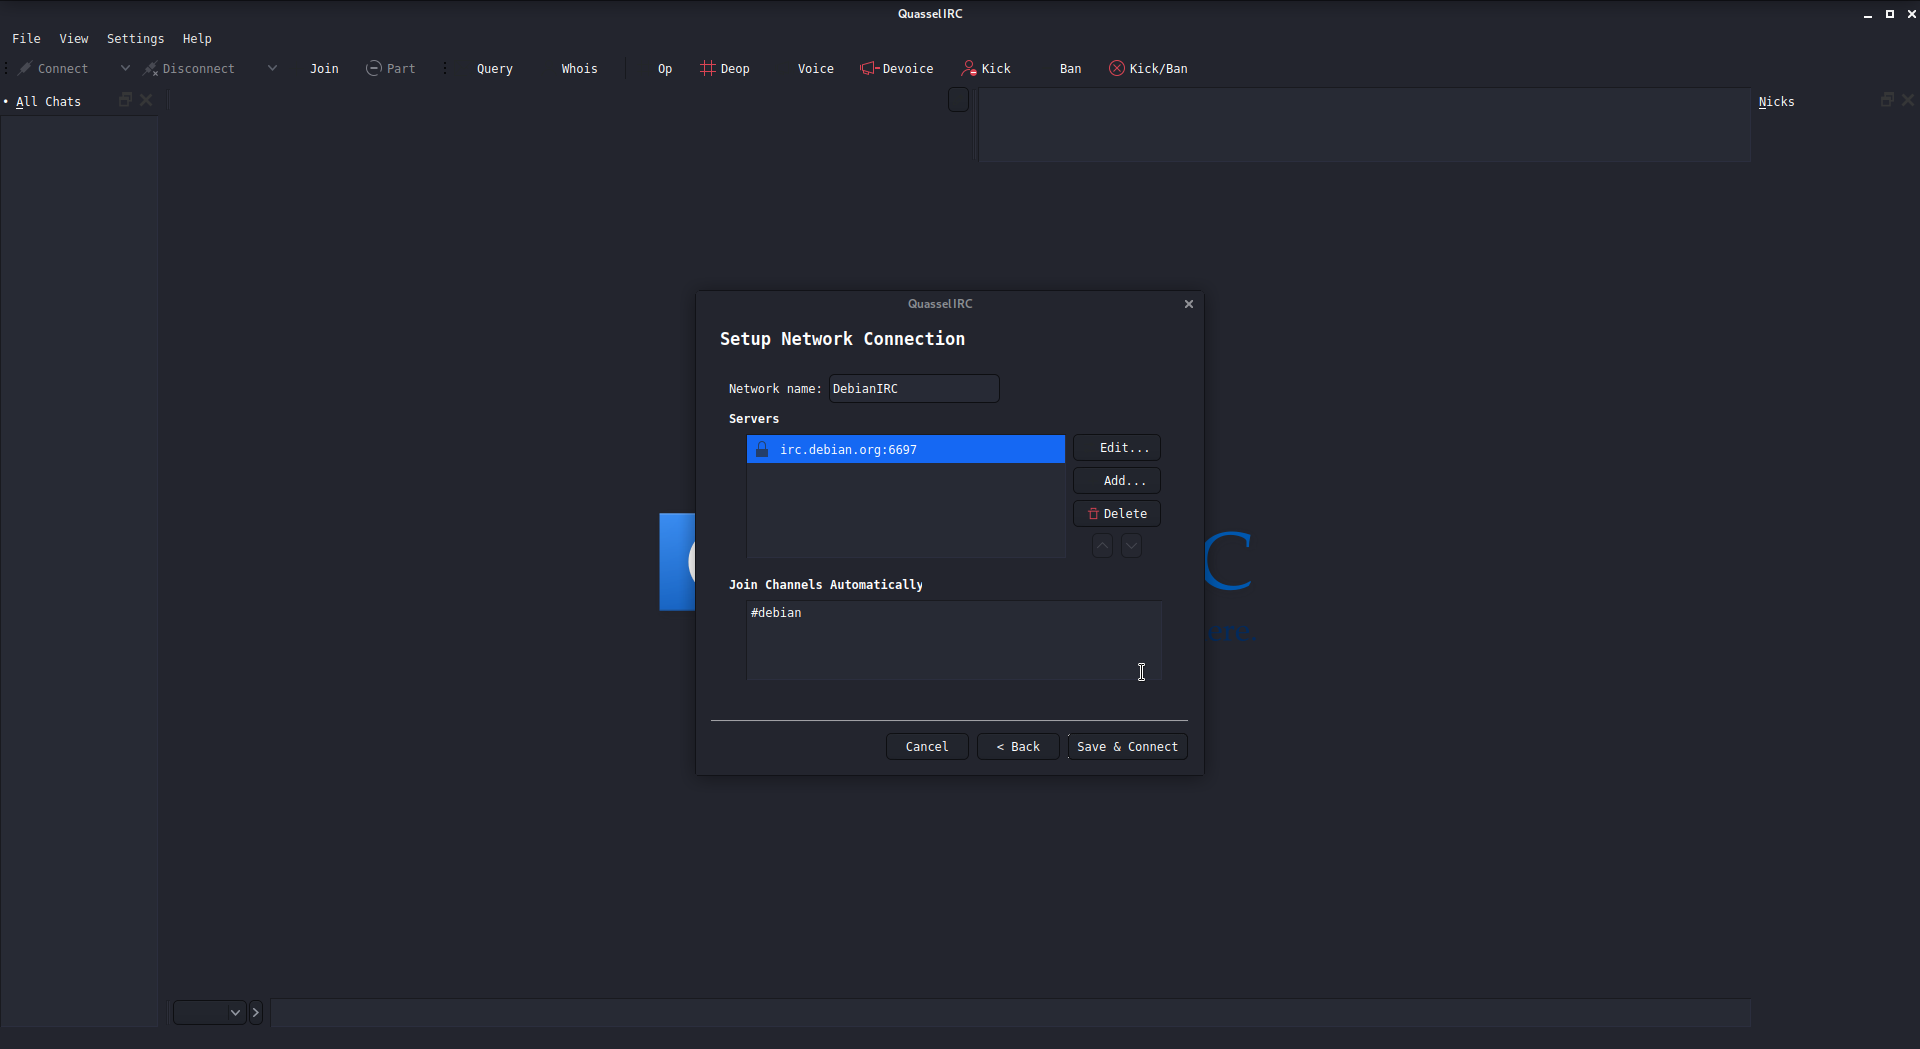Open the Settings menu
Viewport: 1920px width, 1049px height.
tap(135, 39)
